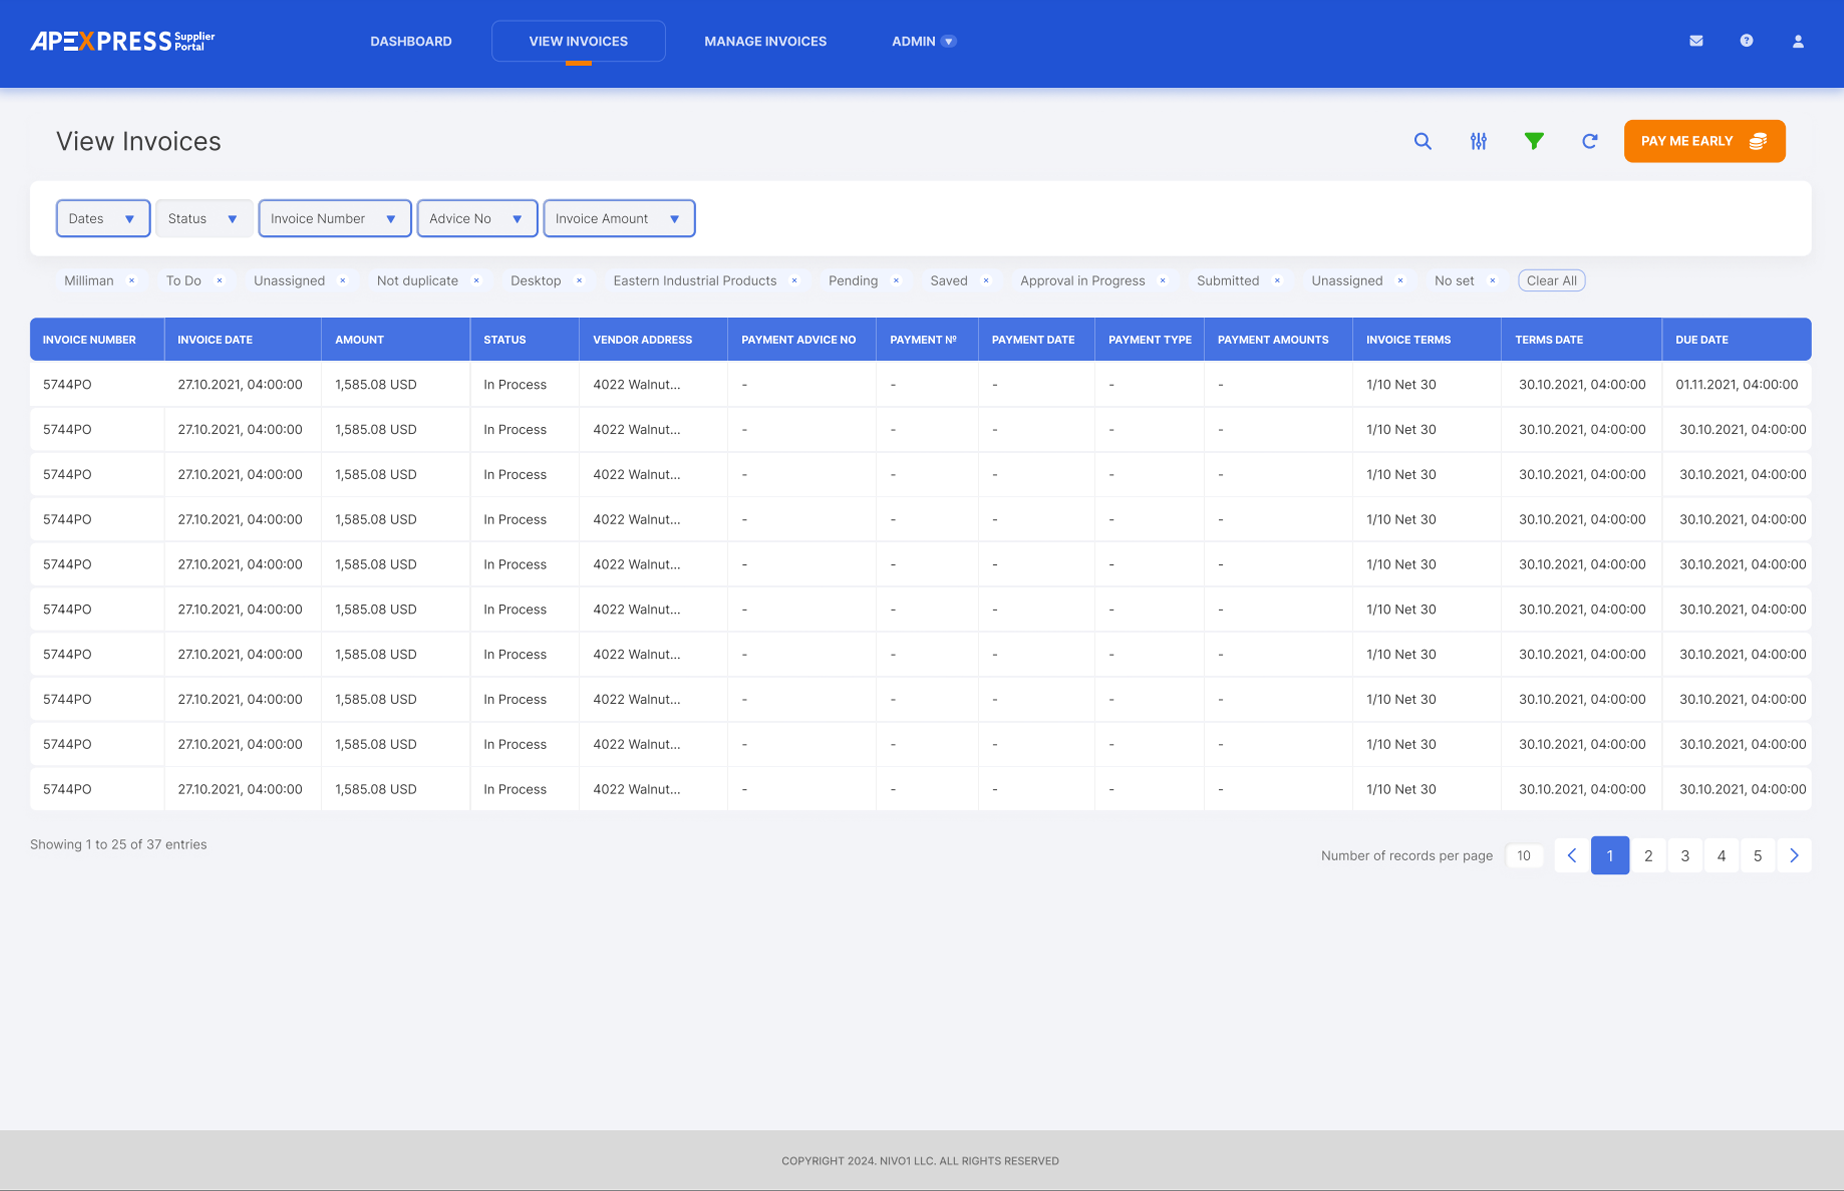Select the View Invoices tab
The image size is (1844, 1191).
[x=578, y=41]
